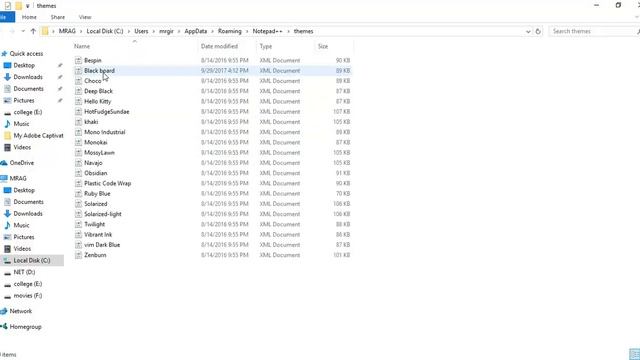640x360 pixels.
Task: Sort by Type column header
Action: (266, 46)
